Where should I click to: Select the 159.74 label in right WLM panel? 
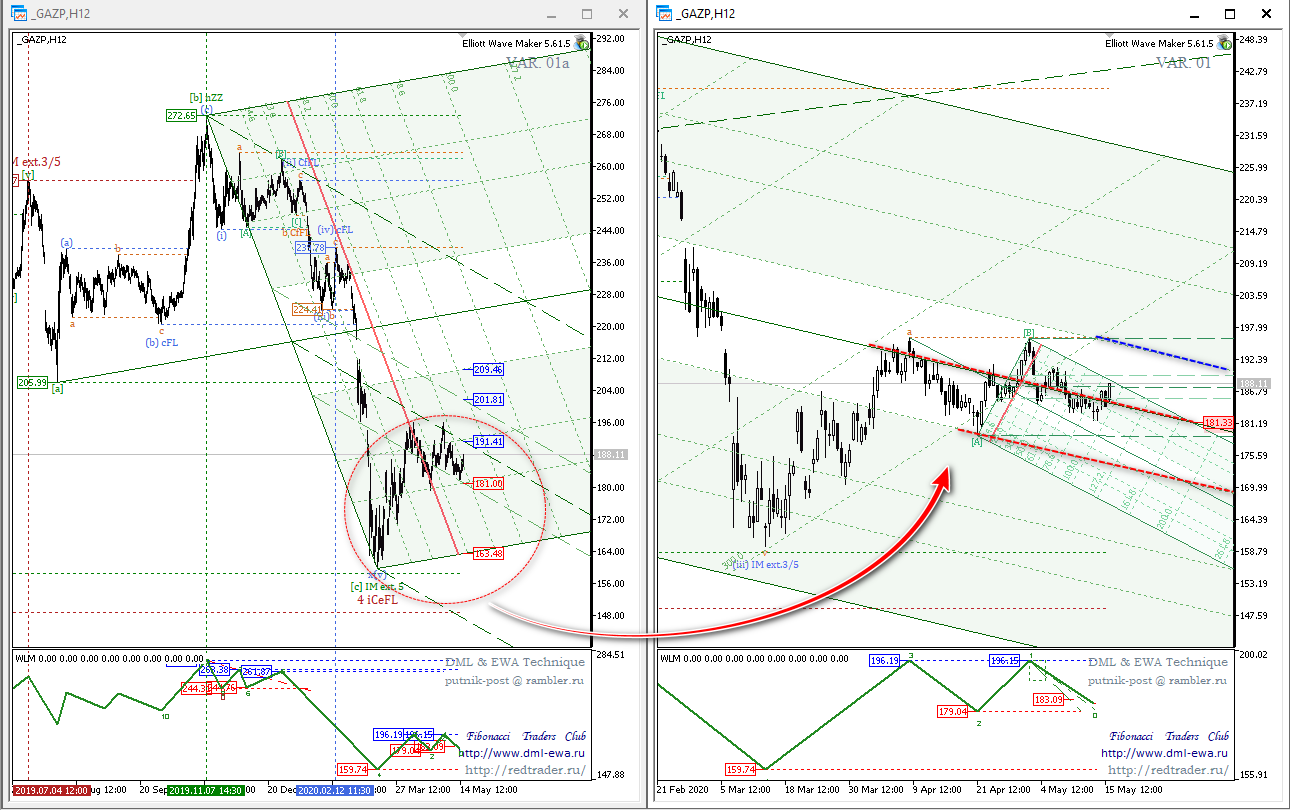coord(741,770)
